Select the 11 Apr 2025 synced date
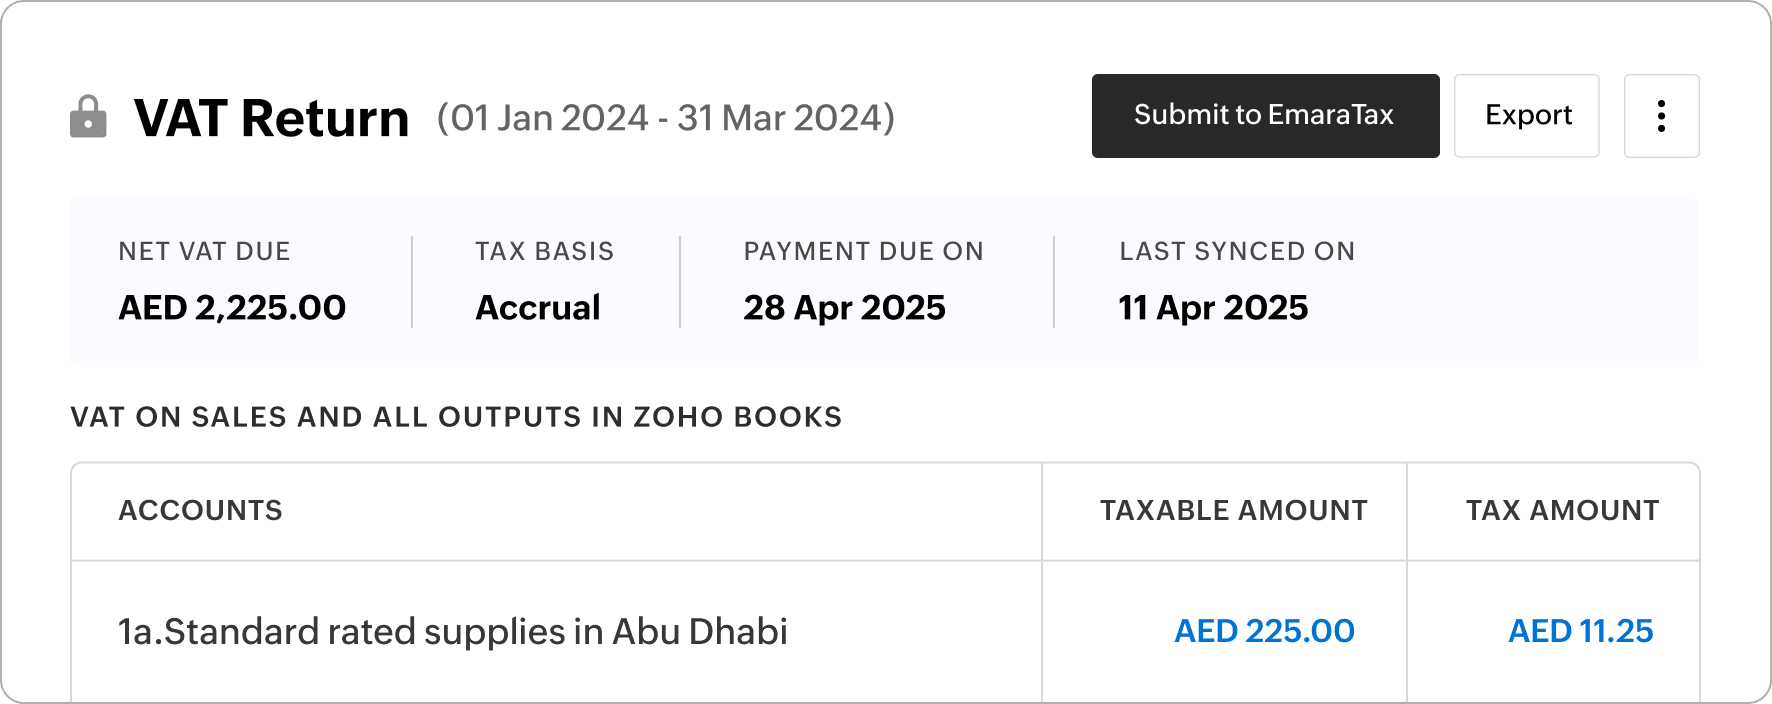Image resolution: width=1772 pixels, height=704 pixels. coord(1213,308)
